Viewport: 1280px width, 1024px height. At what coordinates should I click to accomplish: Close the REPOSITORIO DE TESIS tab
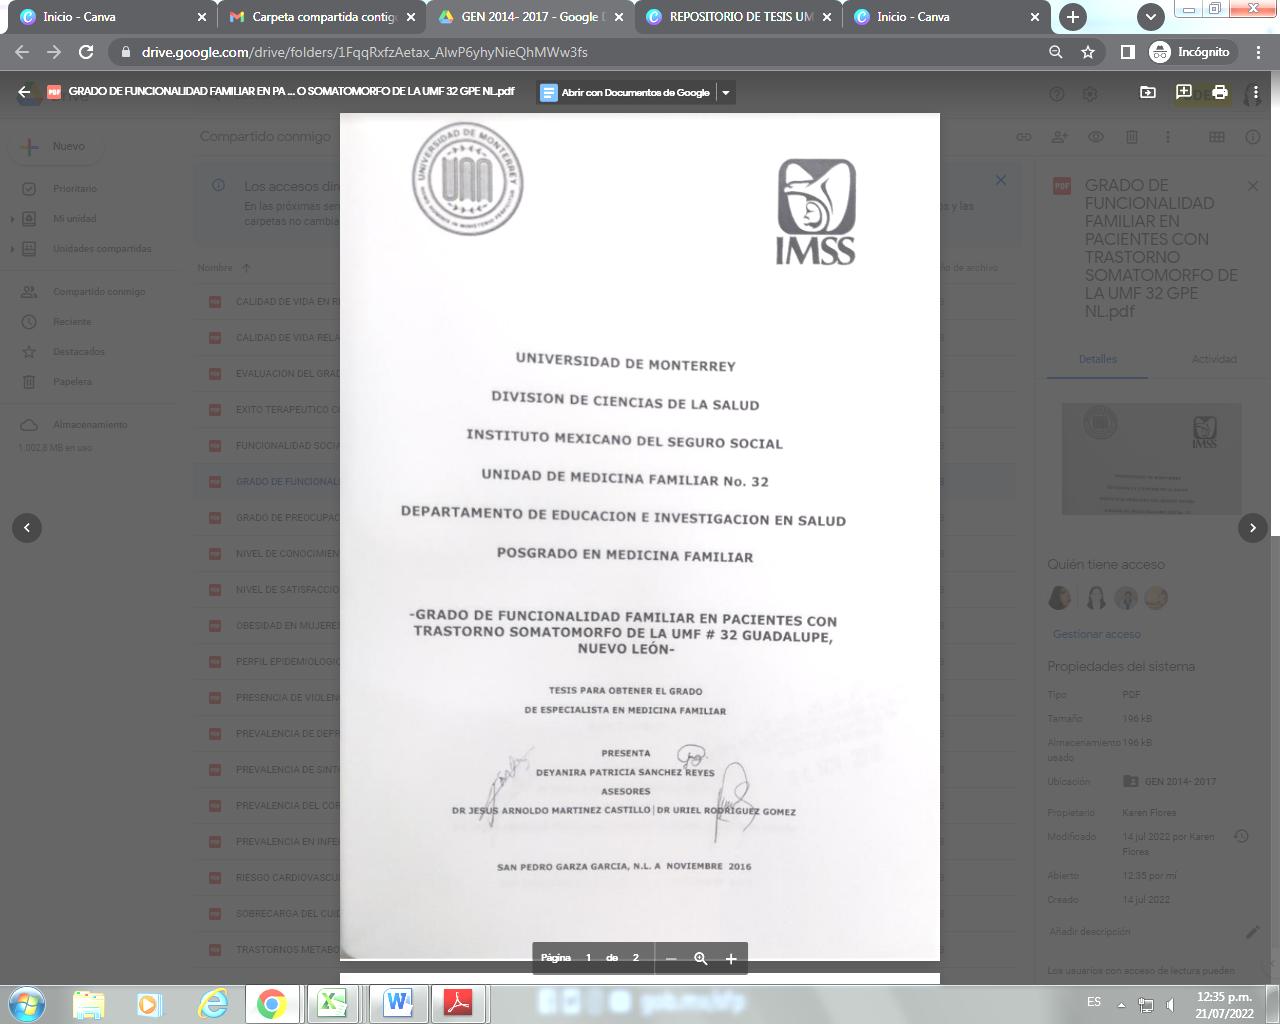tap(826, 17)
